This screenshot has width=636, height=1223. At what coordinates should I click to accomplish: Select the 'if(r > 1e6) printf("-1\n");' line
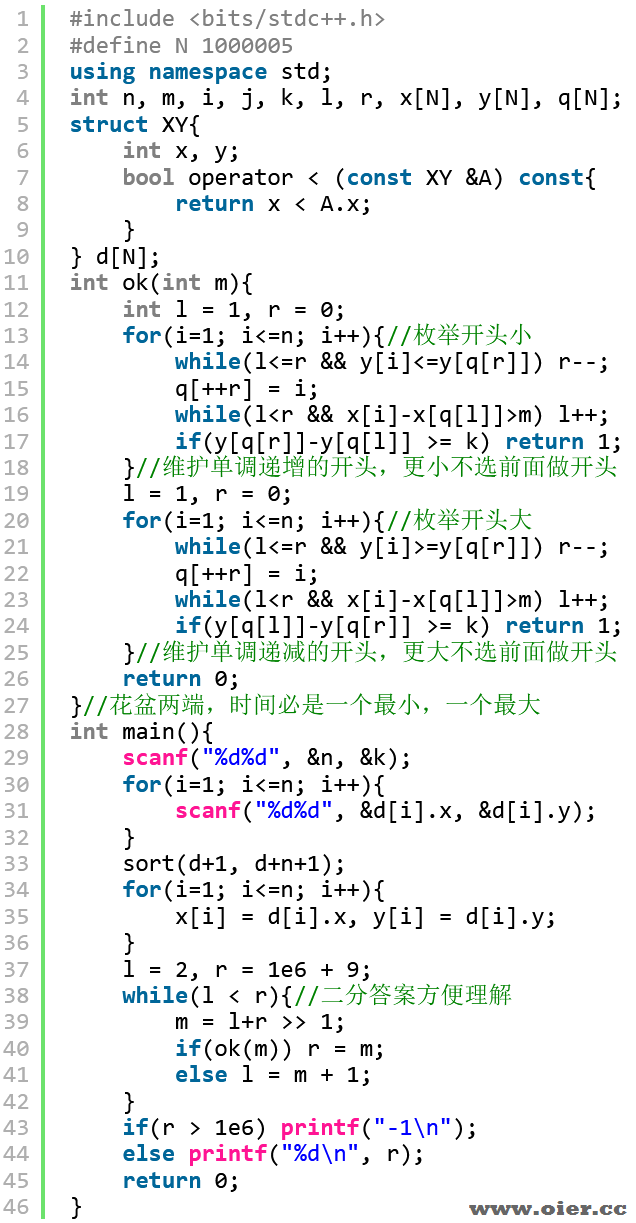(300, 1127)
